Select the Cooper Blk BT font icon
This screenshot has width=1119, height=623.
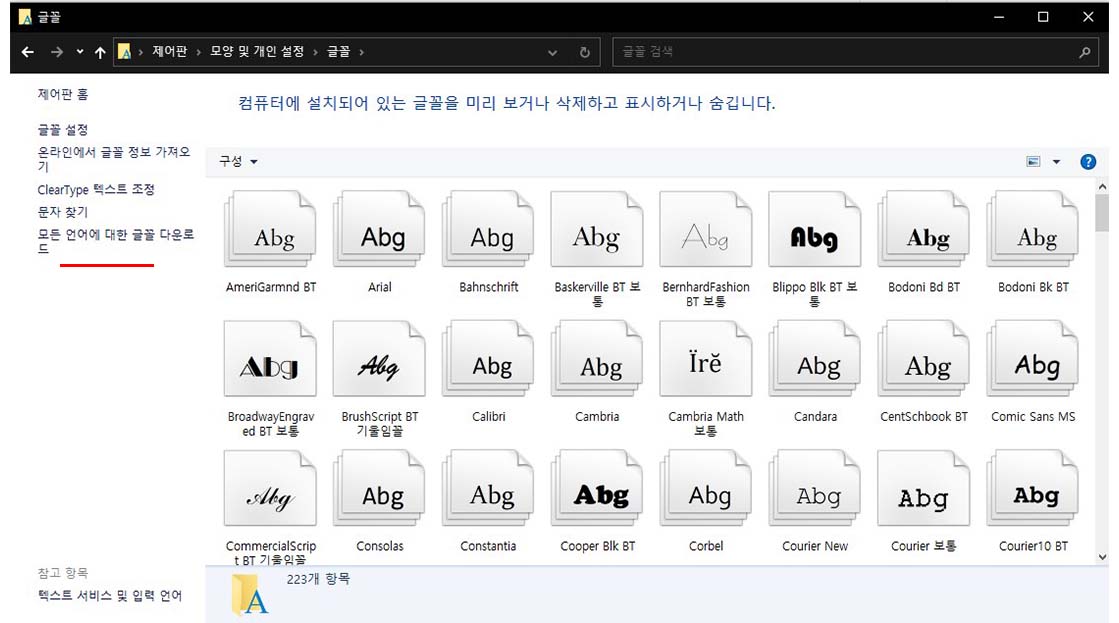click(597, 489)
